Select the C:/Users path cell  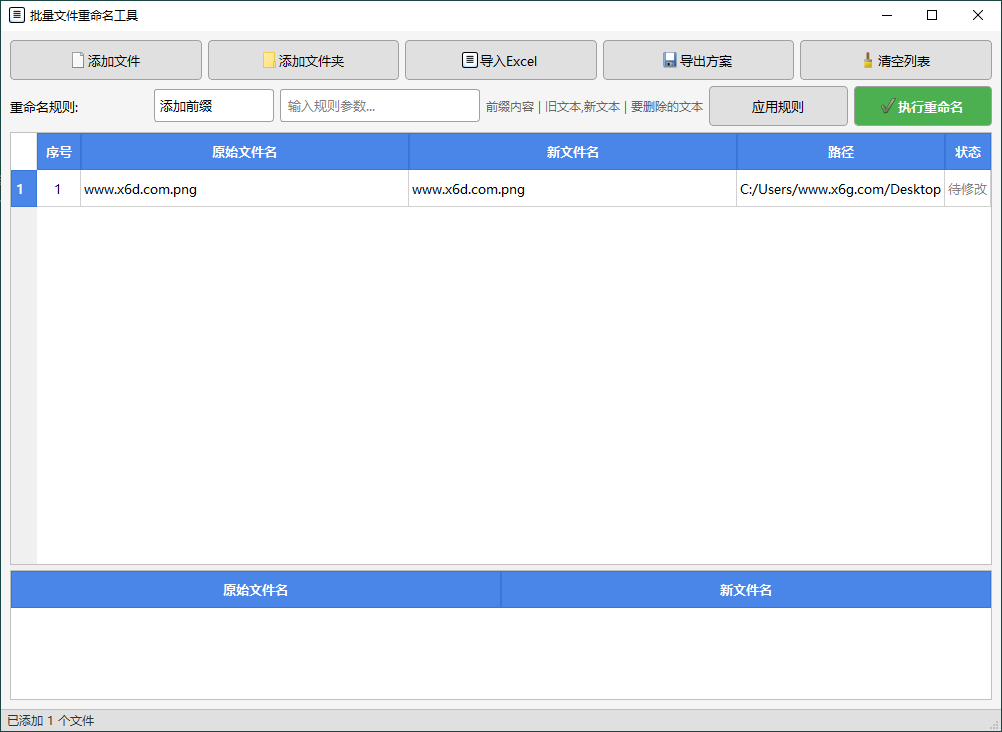[840, 189]
